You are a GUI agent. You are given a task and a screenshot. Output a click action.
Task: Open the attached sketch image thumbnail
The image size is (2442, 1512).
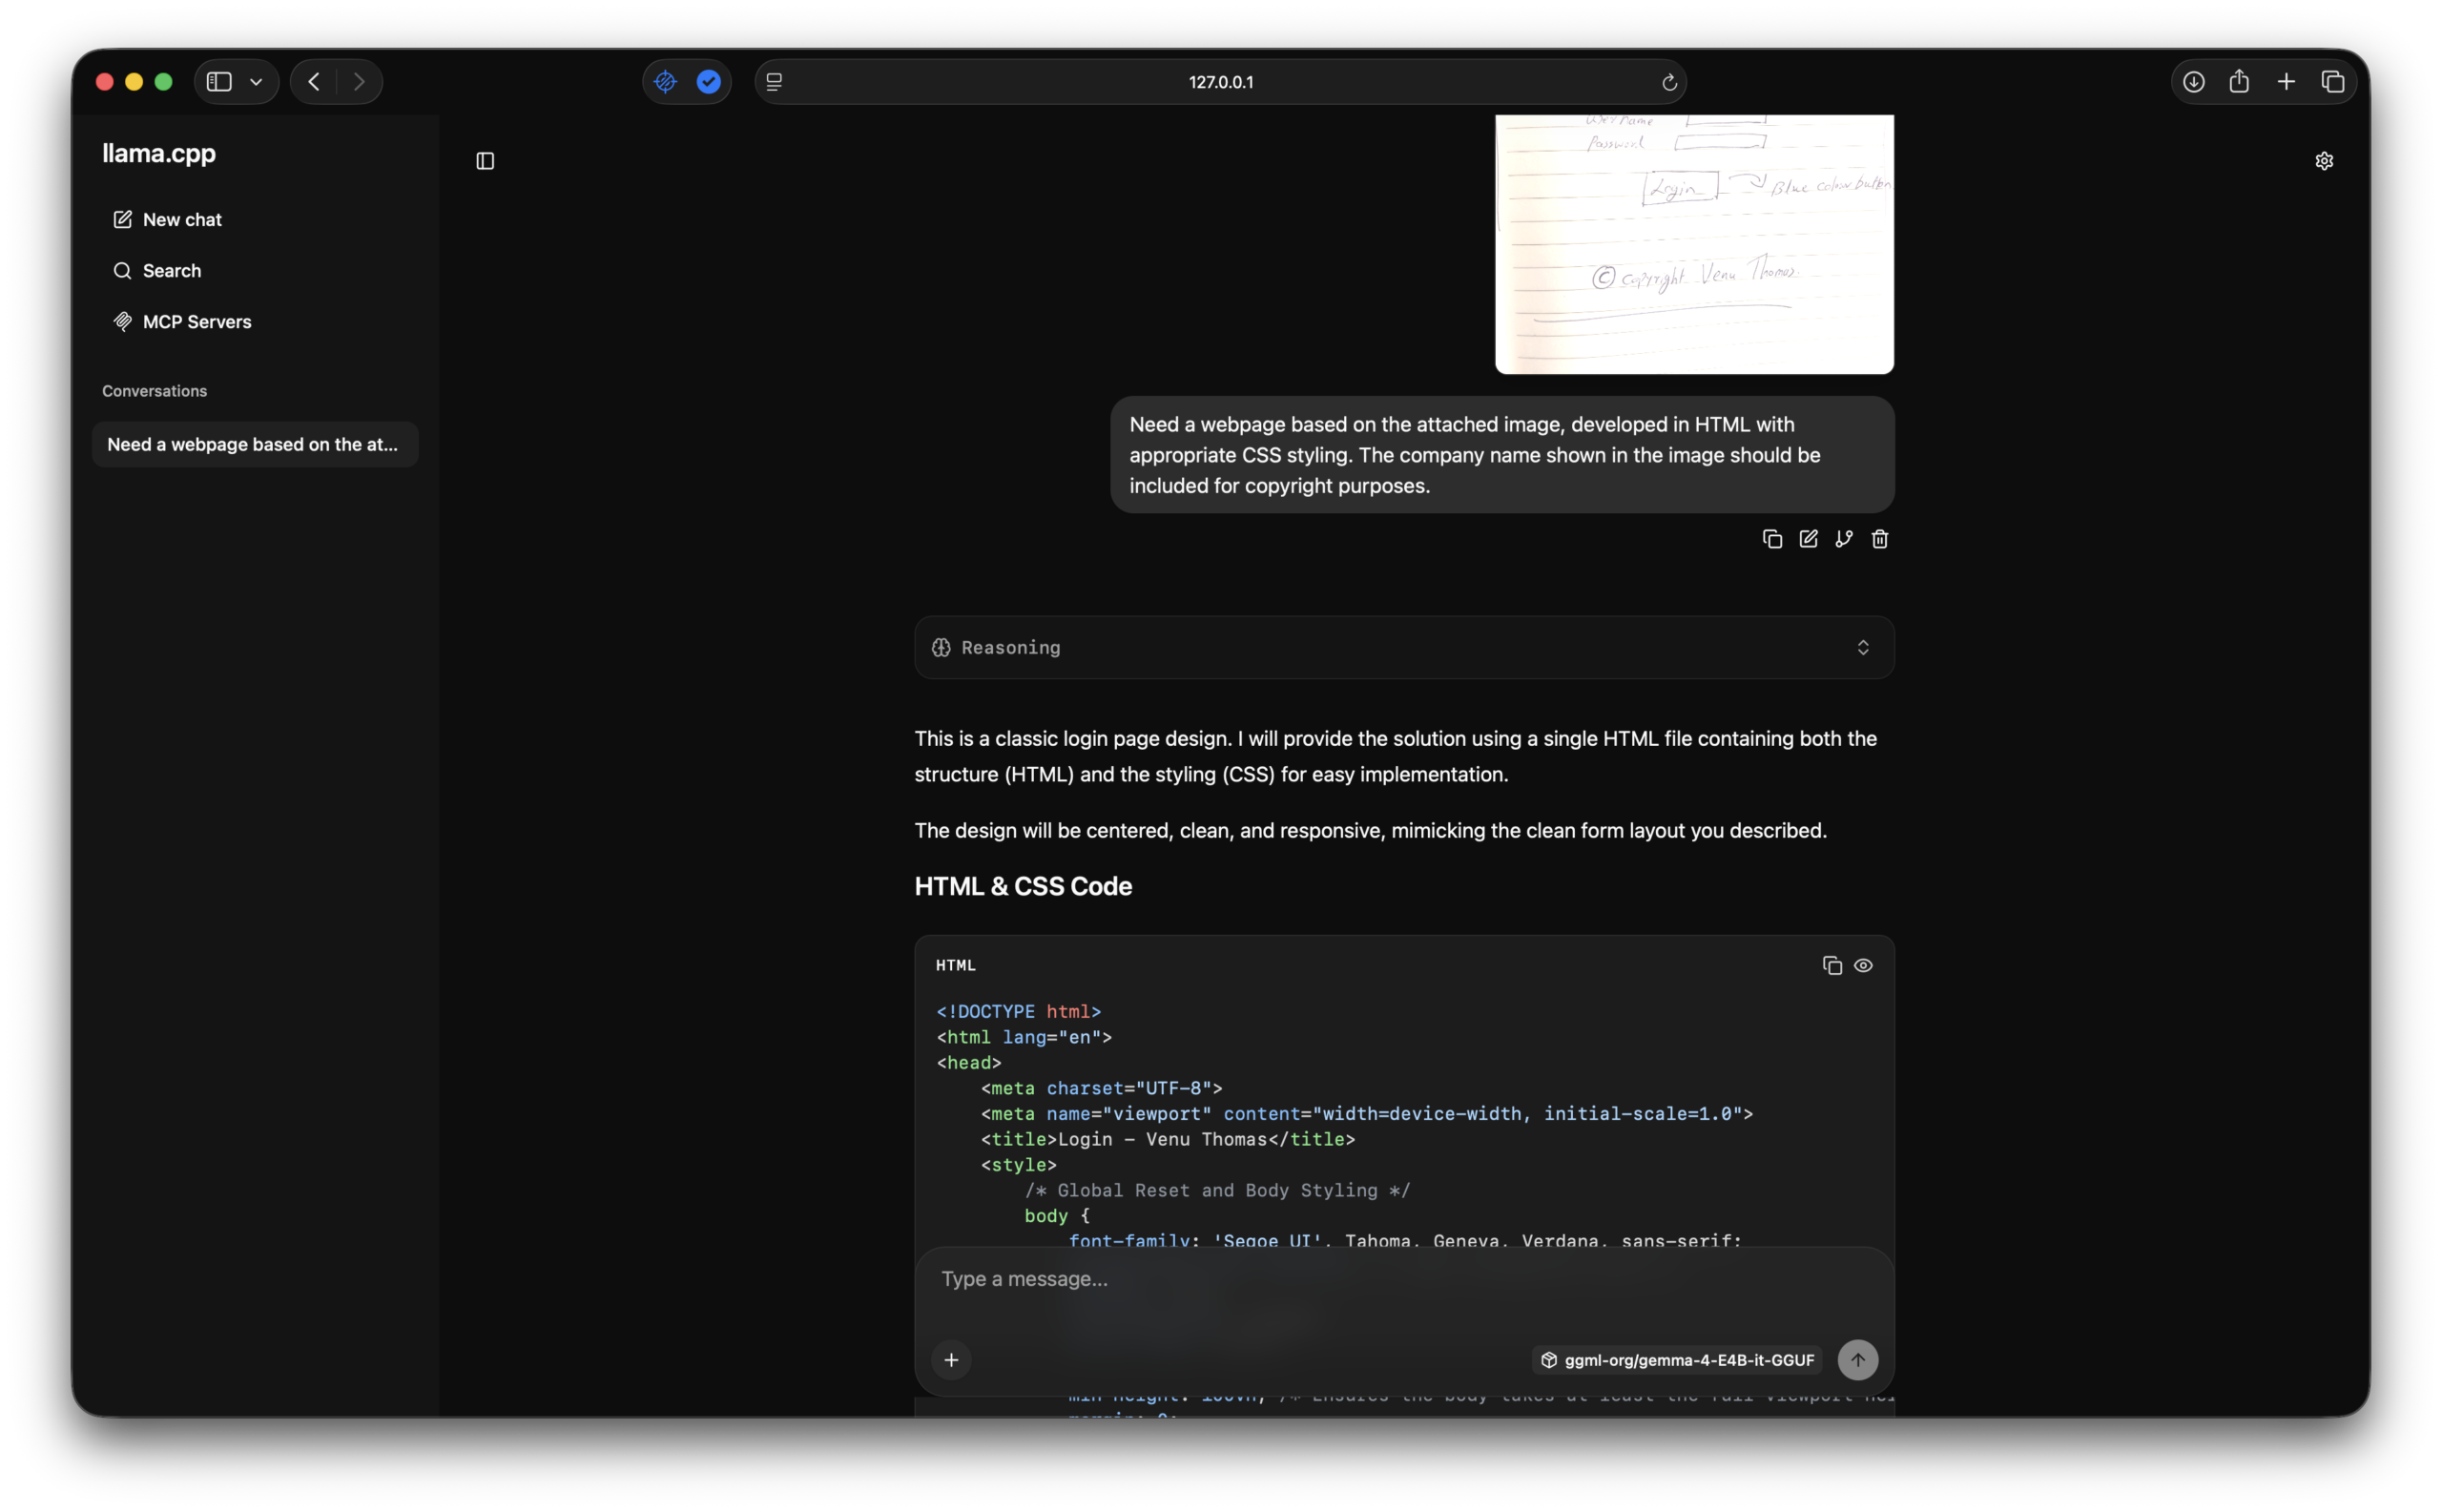pyautogui.click(x=1694, y=243)
